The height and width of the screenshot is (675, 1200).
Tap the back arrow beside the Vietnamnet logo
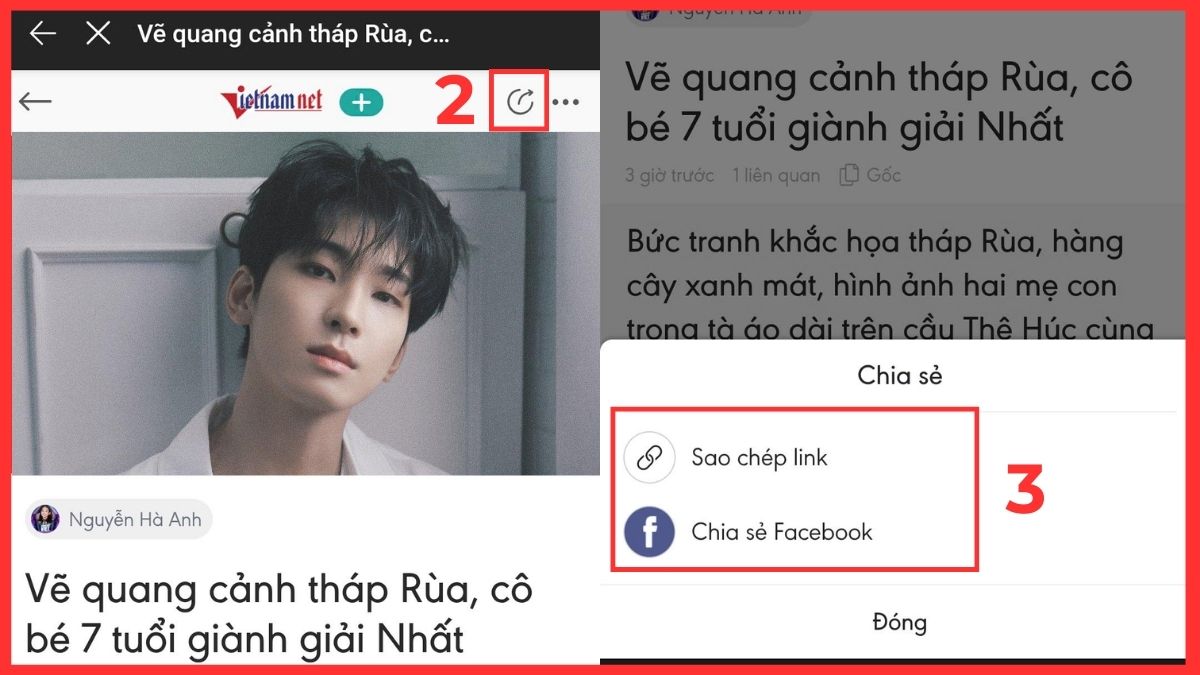point(35,101)
